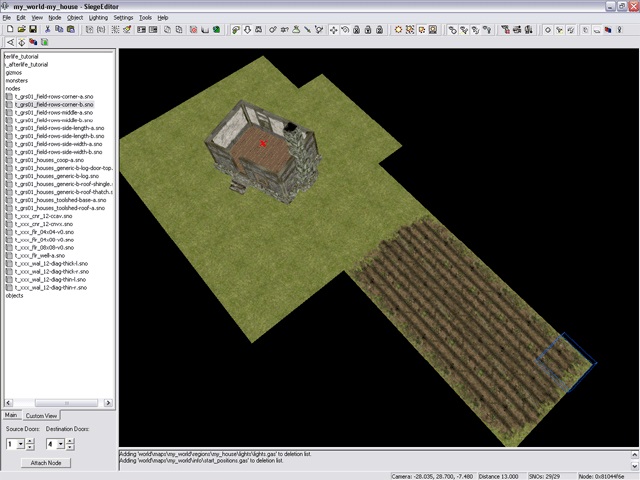
Task: Click the left-pointing triangle icon in second toolbar row
Action: point(10,42)
